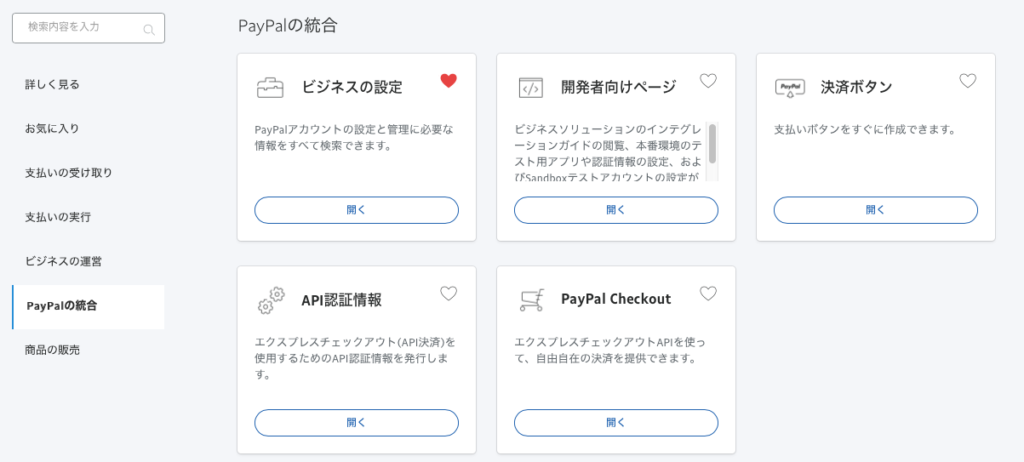This screenshot has width=1024, height=462.
Task: Click the shopping cart icon for PayPal Checkout
Action: point(530,300)
